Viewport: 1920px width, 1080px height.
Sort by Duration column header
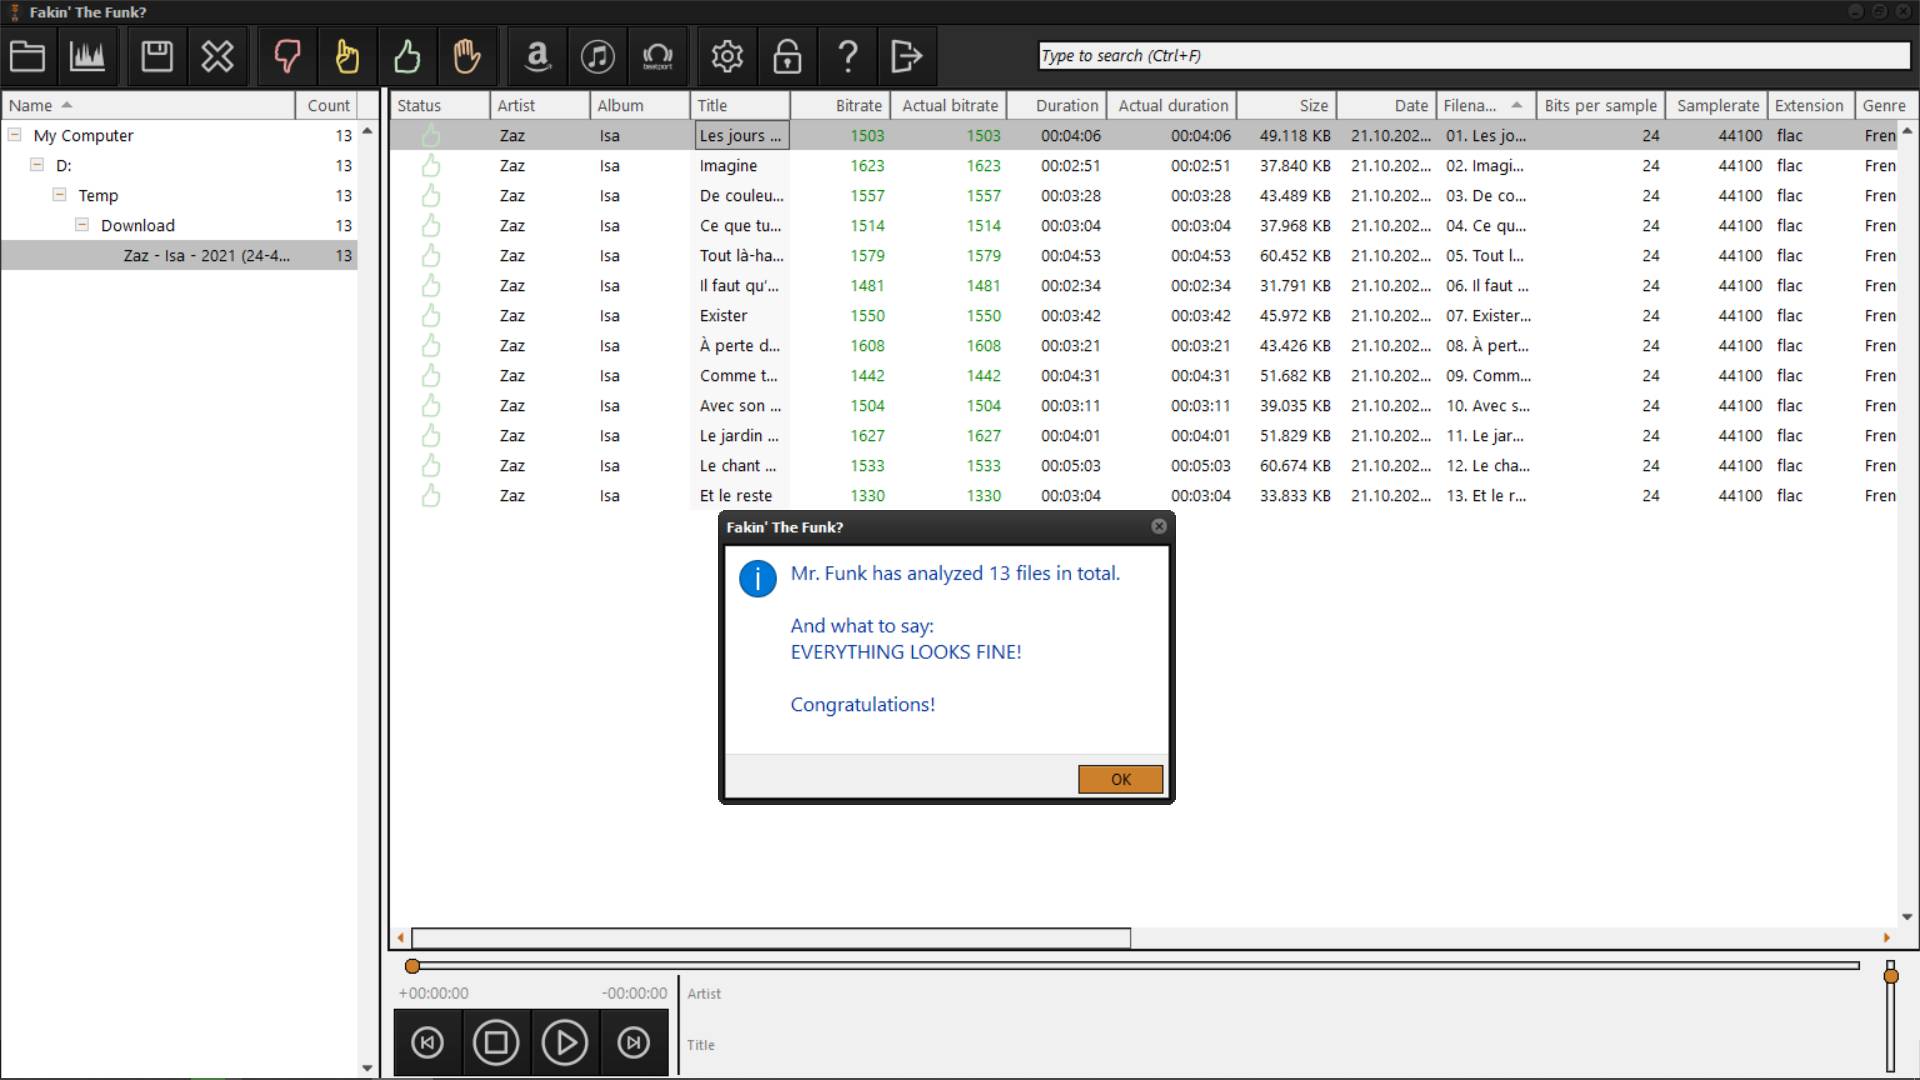[x=1057, y=105]
